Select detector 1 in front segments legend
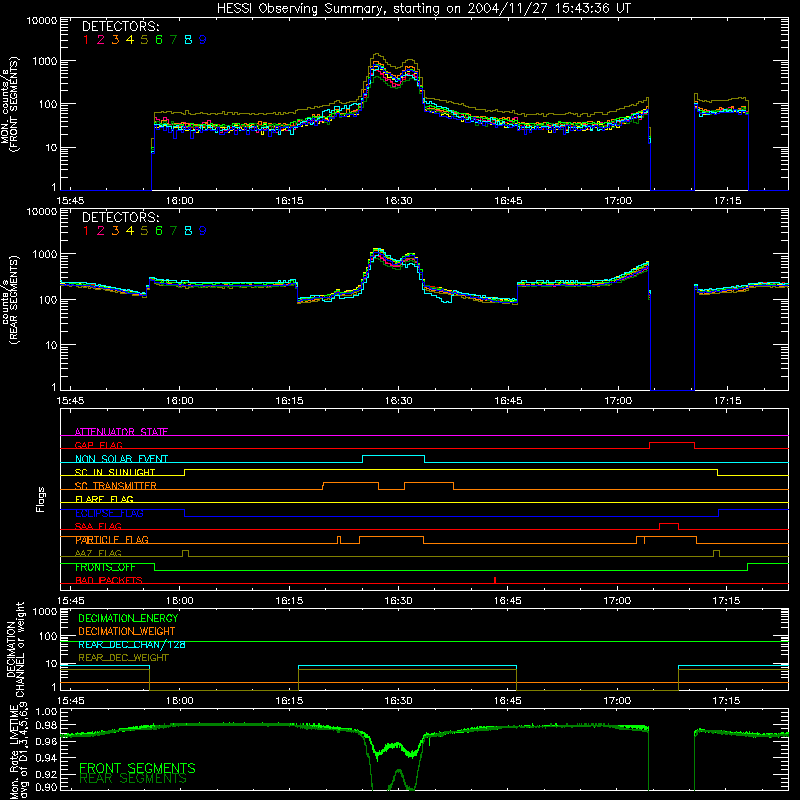 (x=86, y=40)
